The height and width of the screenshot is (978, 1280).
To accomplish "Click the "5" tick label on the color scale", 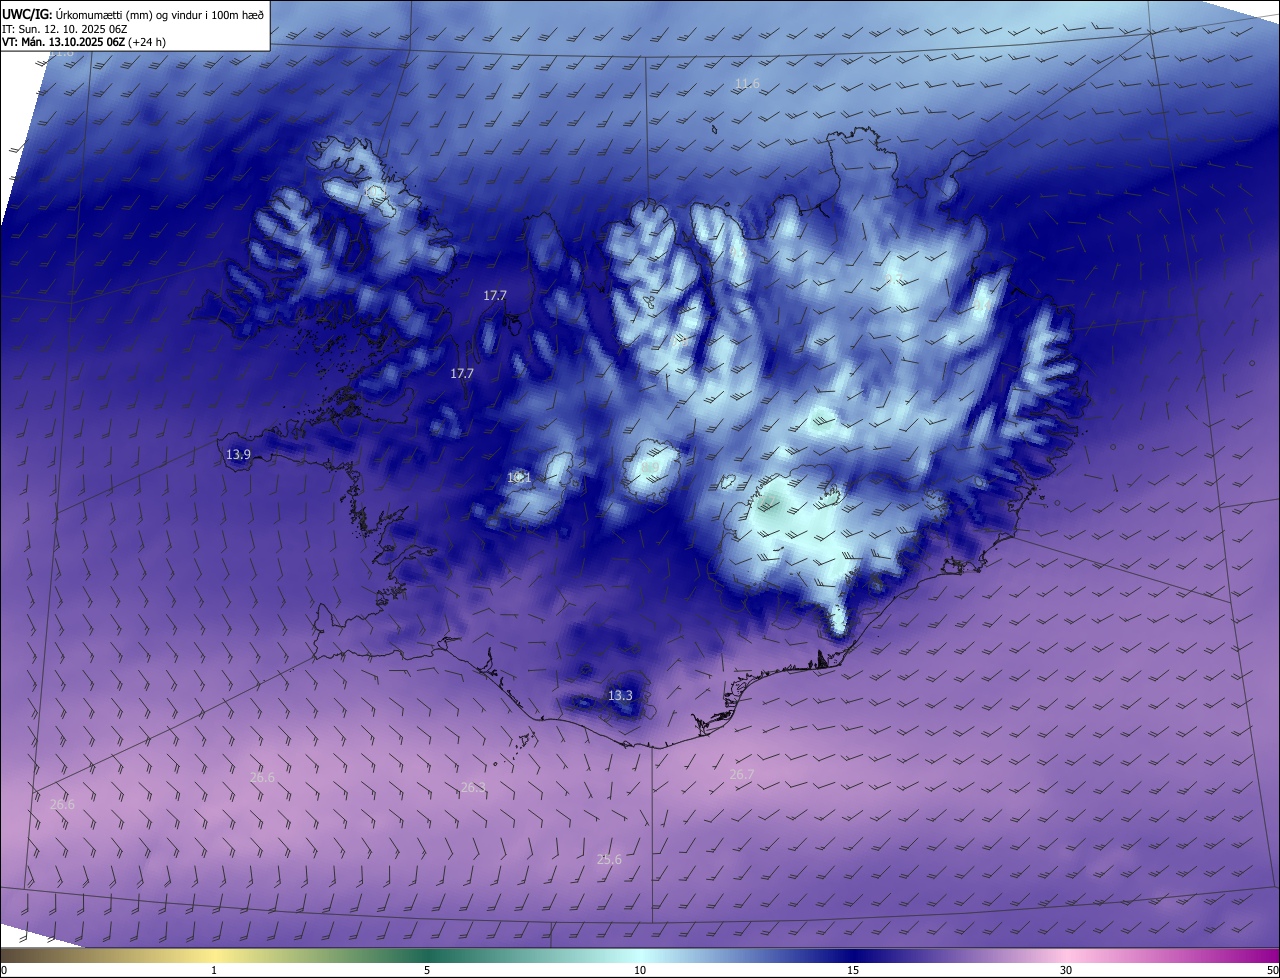I will [427, 970].
